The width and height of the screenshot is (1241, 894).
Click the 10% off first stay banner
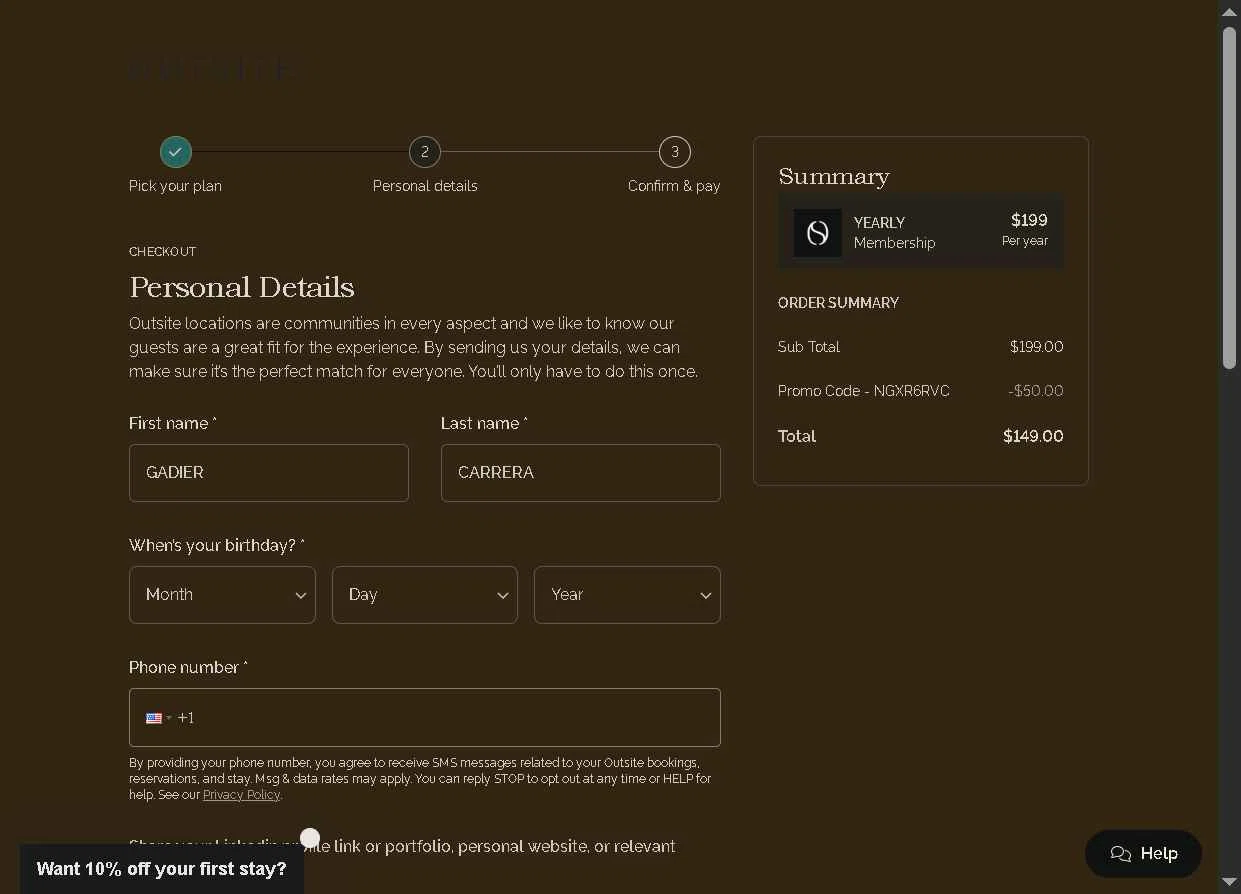click(x=162, y=869)
